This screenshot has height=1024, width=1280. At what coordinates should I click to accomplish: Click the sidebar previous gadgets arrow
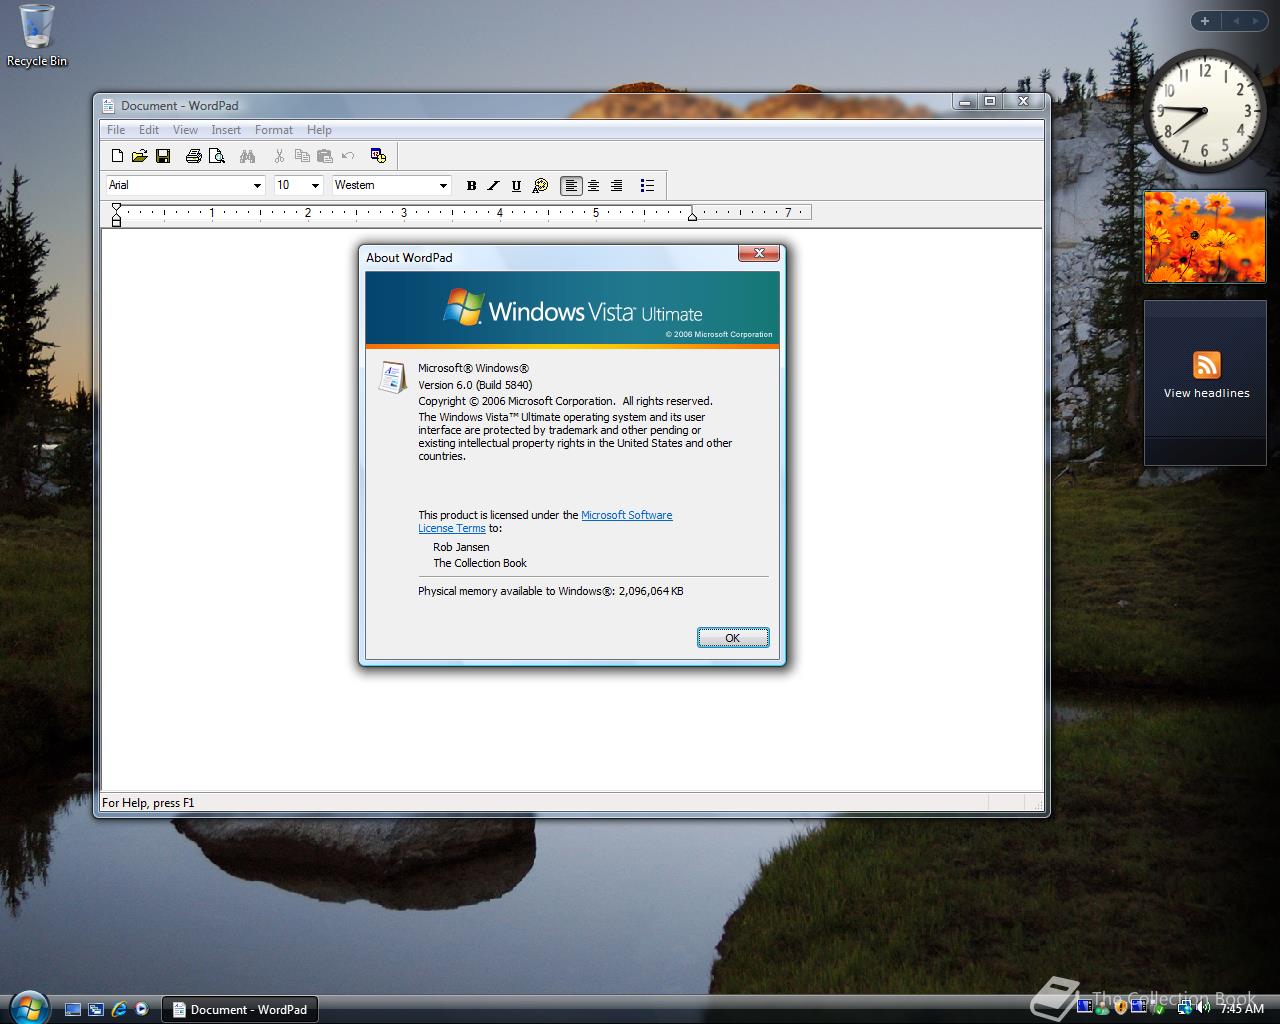1235,21
